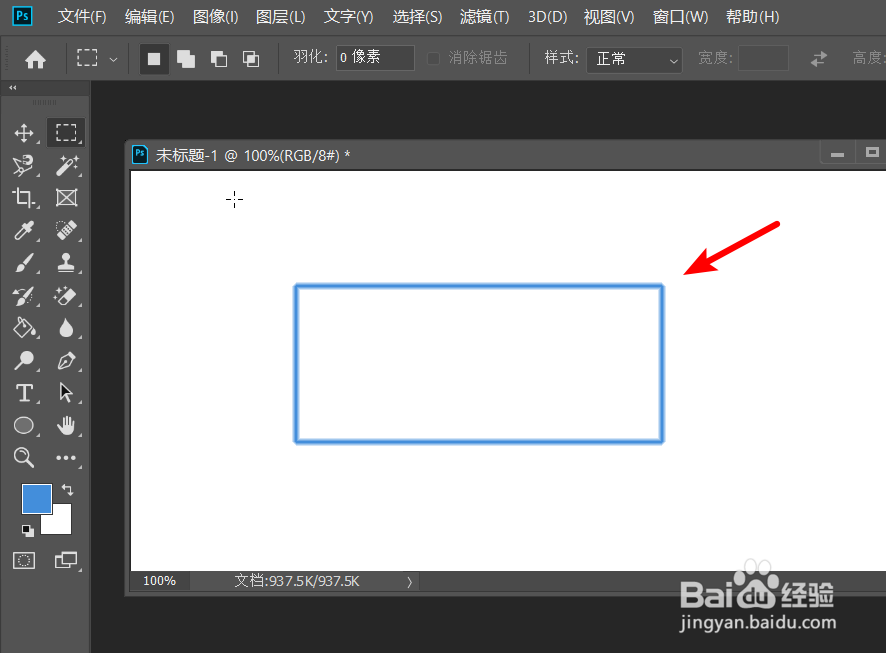Screen dimensions: 886x653
Task: Open the 编辑(E) menu
Action: (149, 17)
